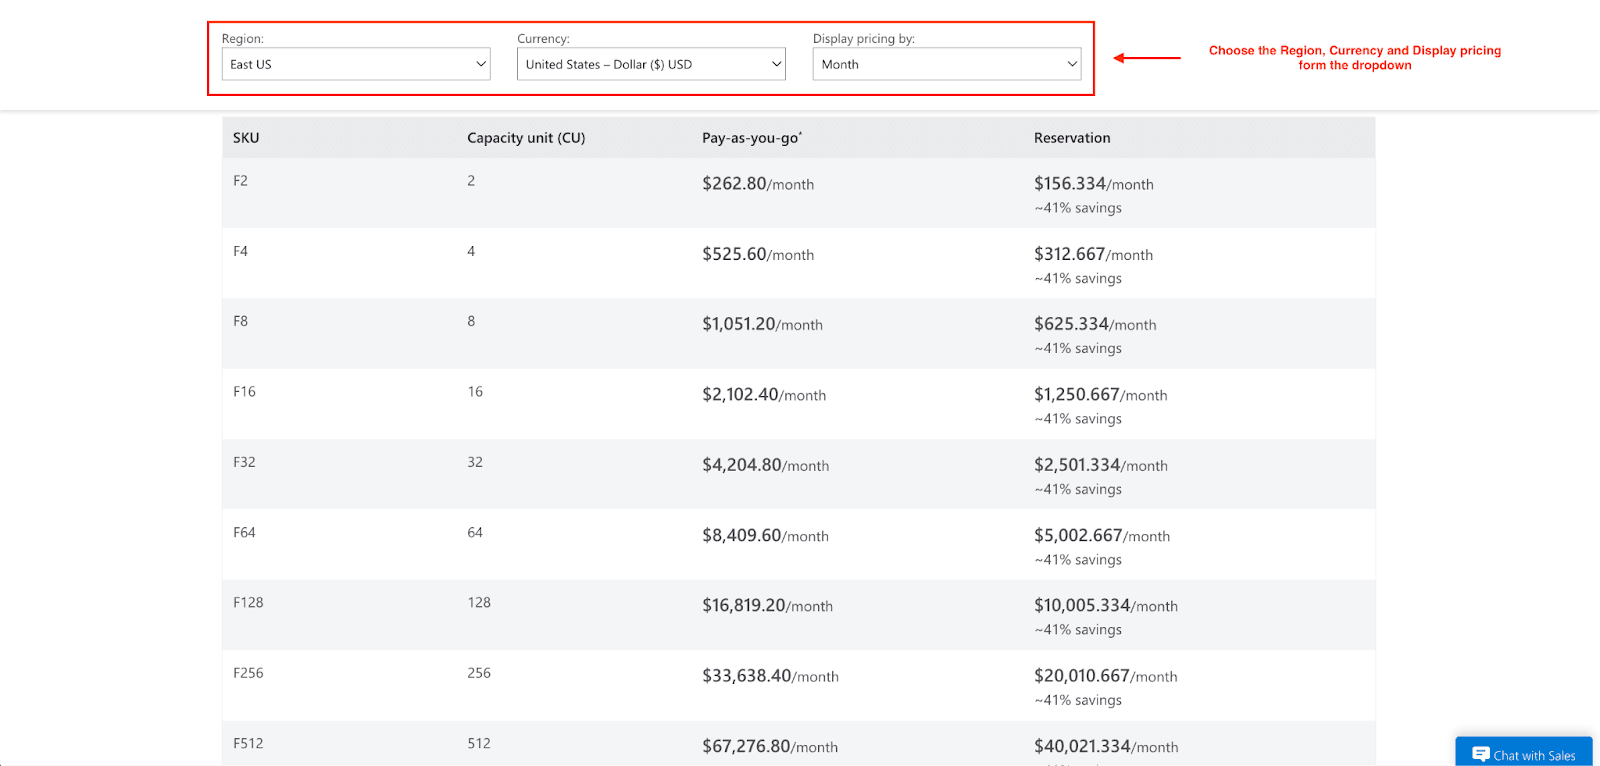Click the $262.80/month pay-as-you-go price
The height and width of the screenshot is (766, 1600).
[758, 184]
